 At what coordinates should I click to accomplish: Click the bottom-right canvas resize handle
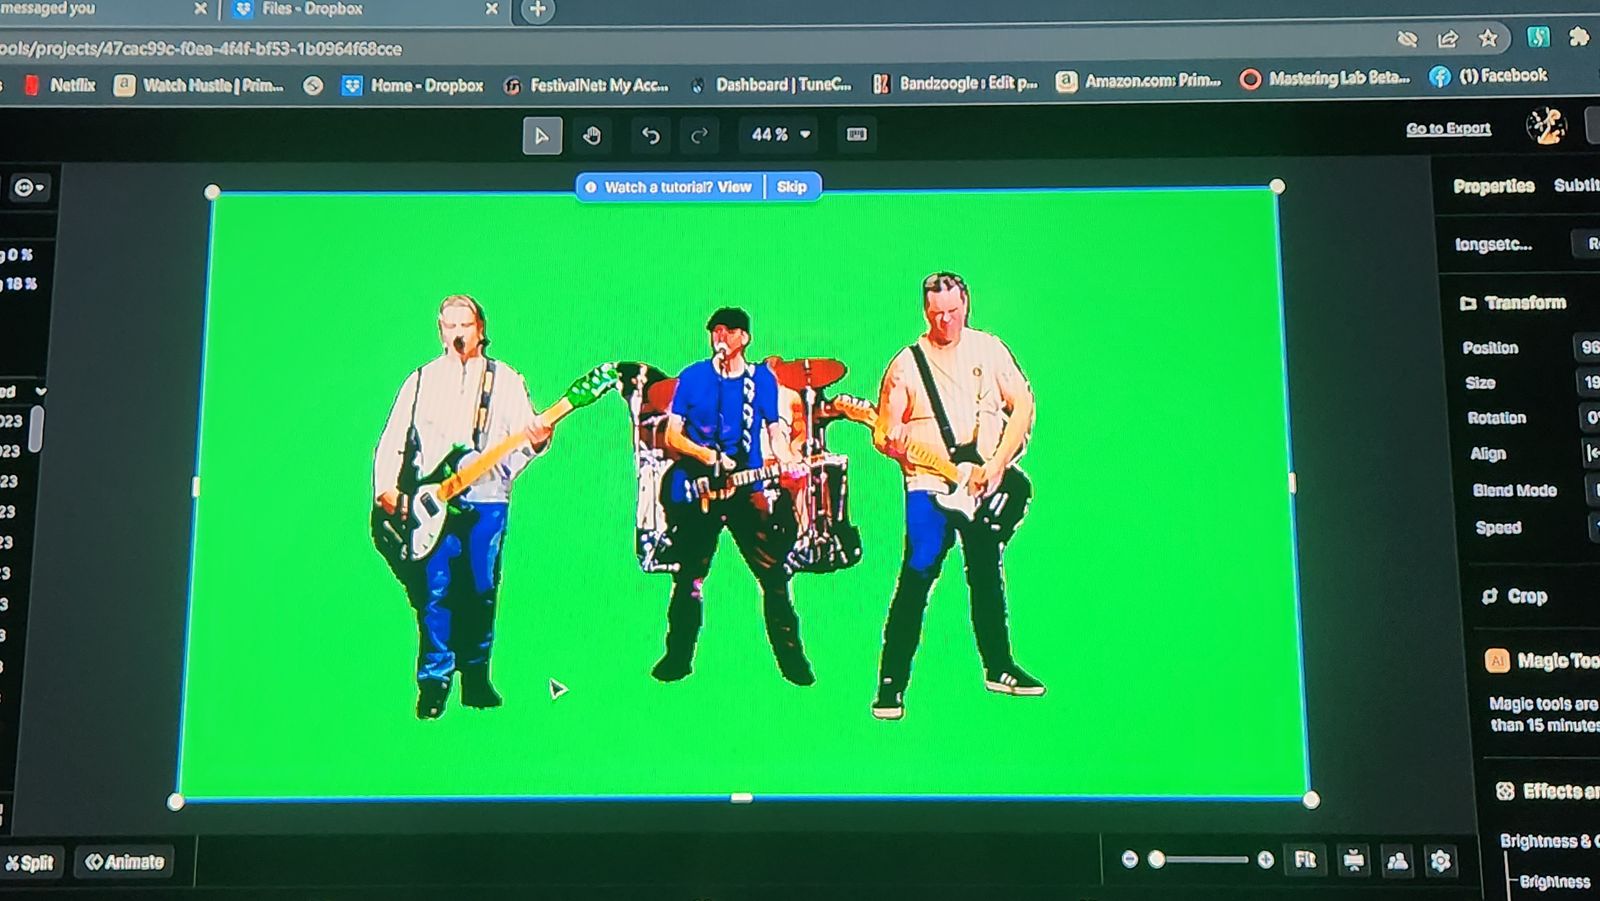(x=1311, y=800)
